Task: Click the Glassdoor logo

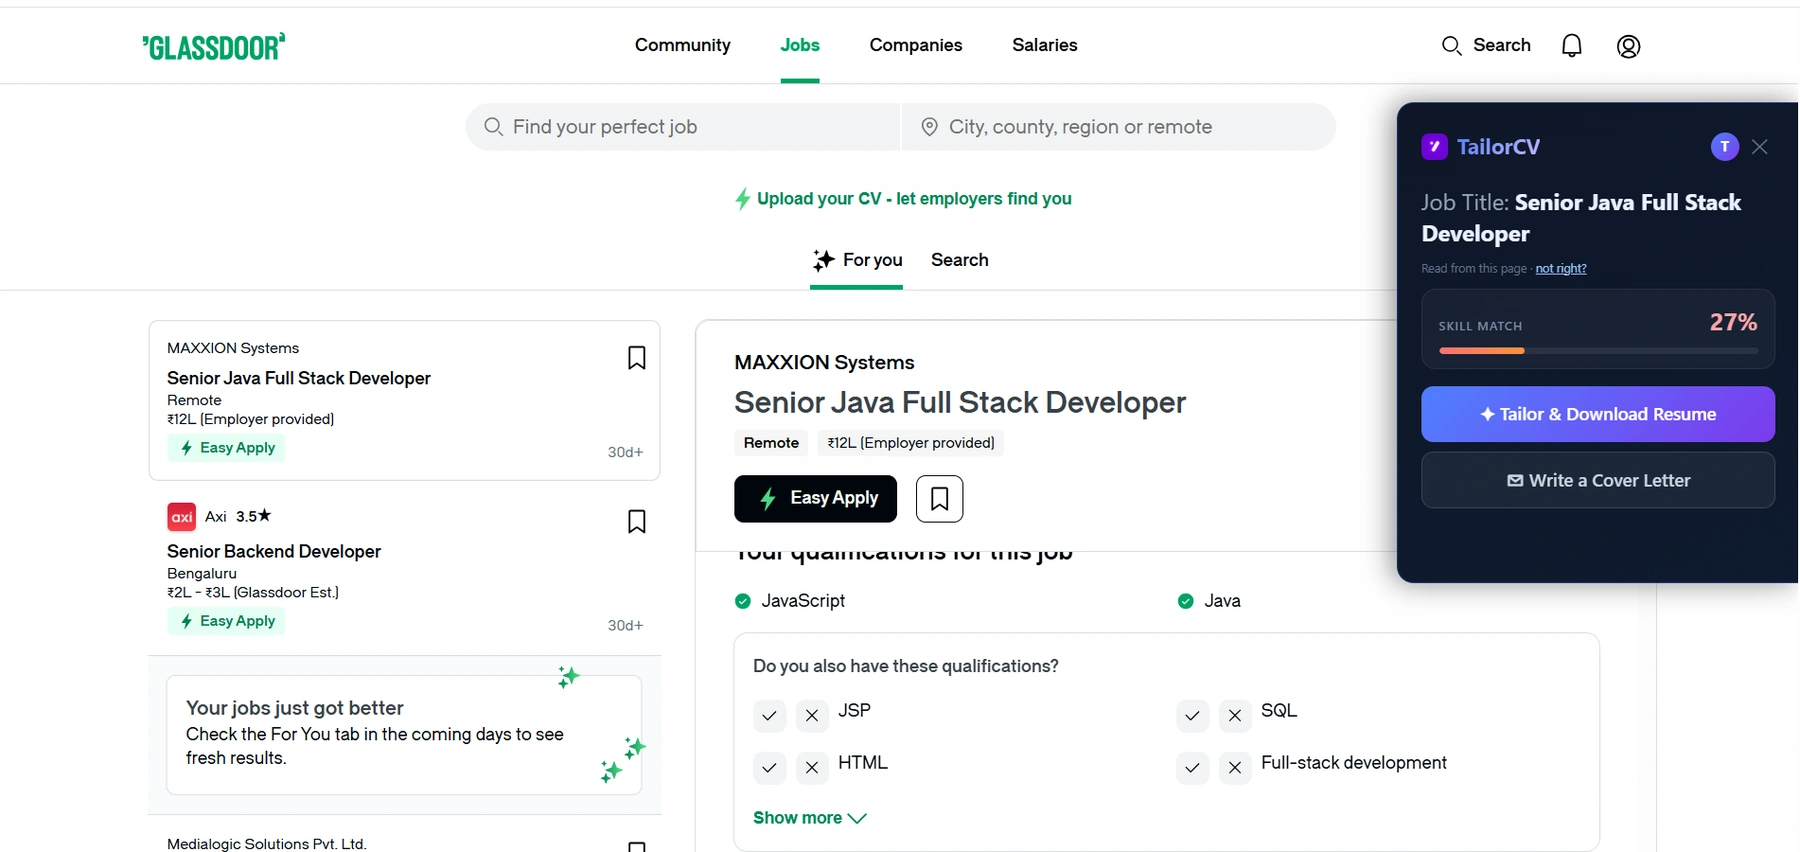Action: (x=214, y=46)
